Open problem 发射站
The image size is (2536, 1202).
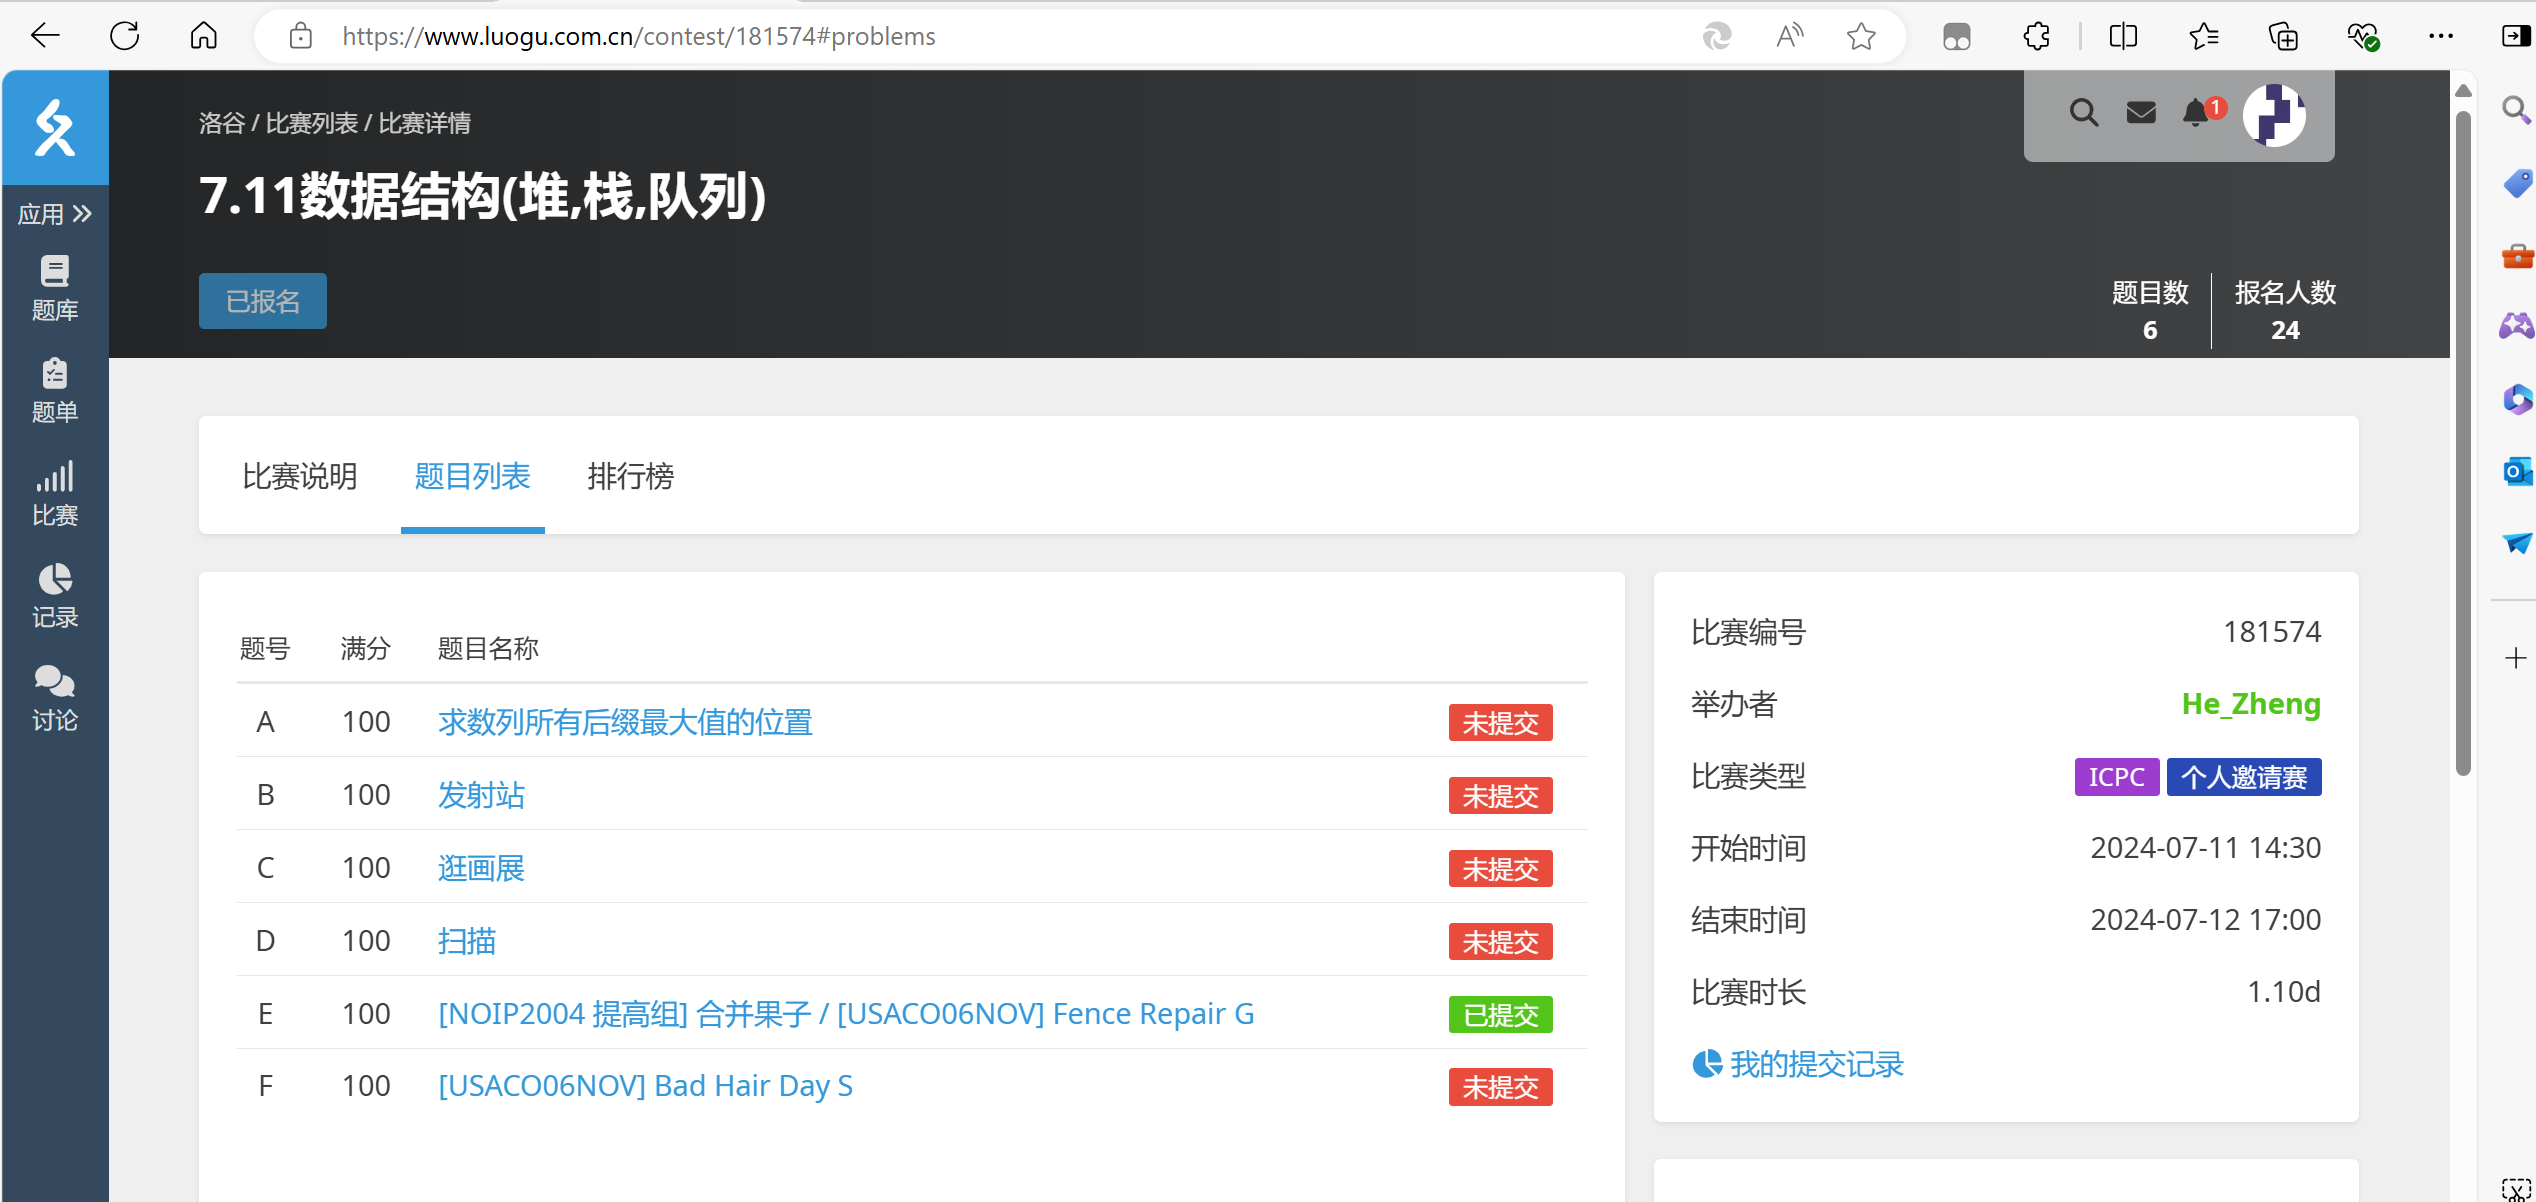click(481, 795)
